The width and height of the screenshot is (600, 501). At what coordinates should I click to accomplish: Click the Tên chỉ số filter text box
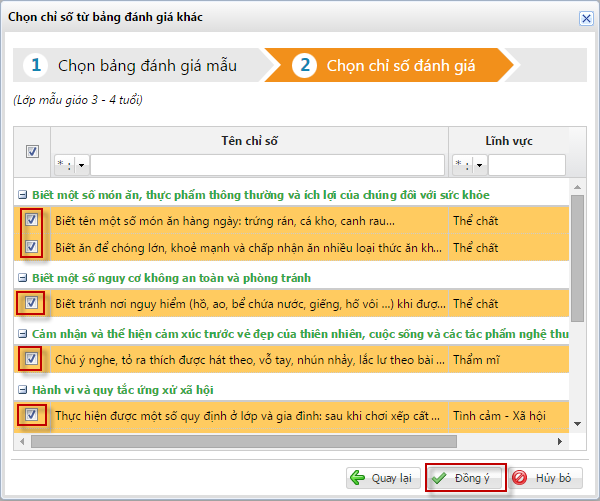click(x=267, y=165)
